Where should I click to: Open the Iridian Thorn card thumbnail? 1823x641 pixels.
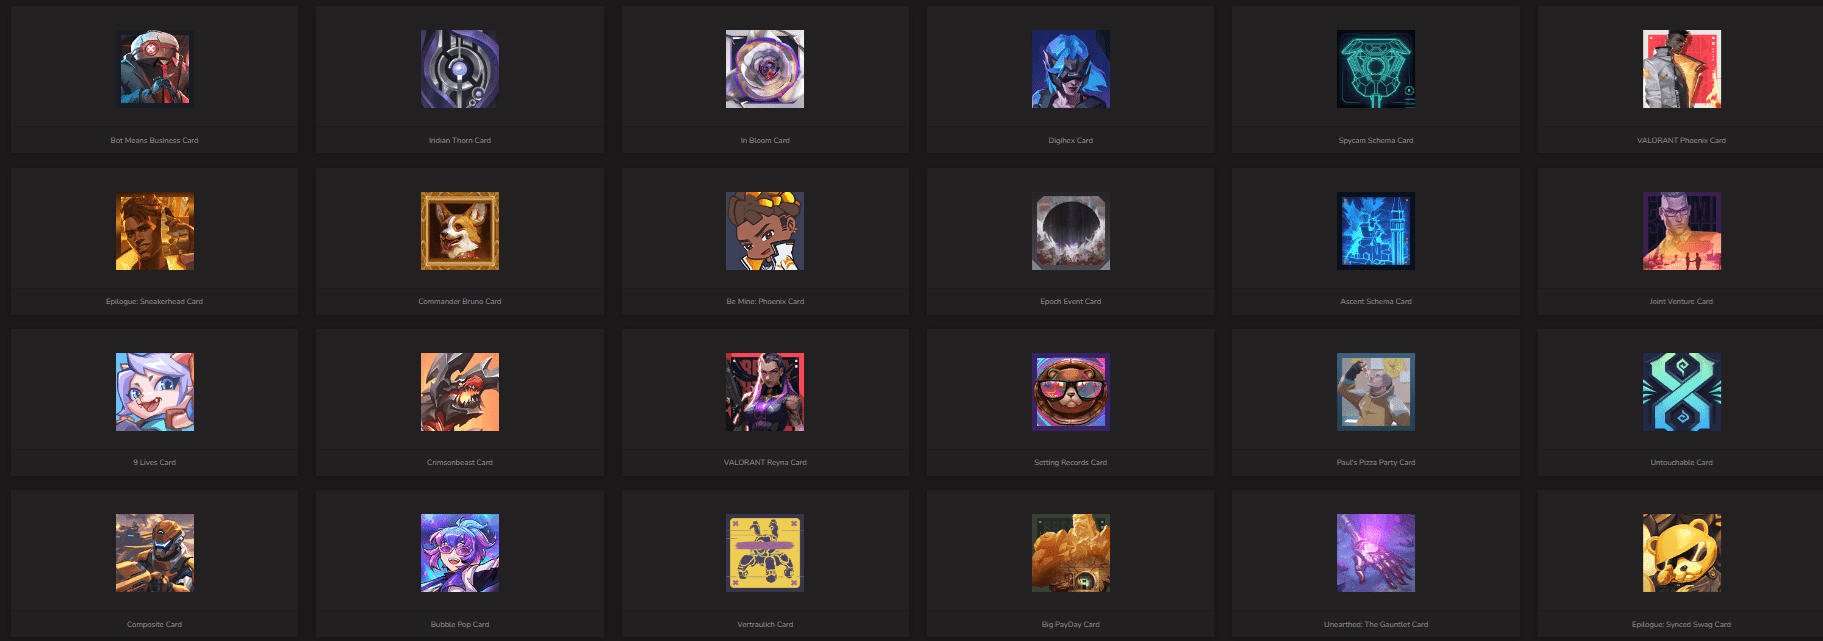point(460,69)
